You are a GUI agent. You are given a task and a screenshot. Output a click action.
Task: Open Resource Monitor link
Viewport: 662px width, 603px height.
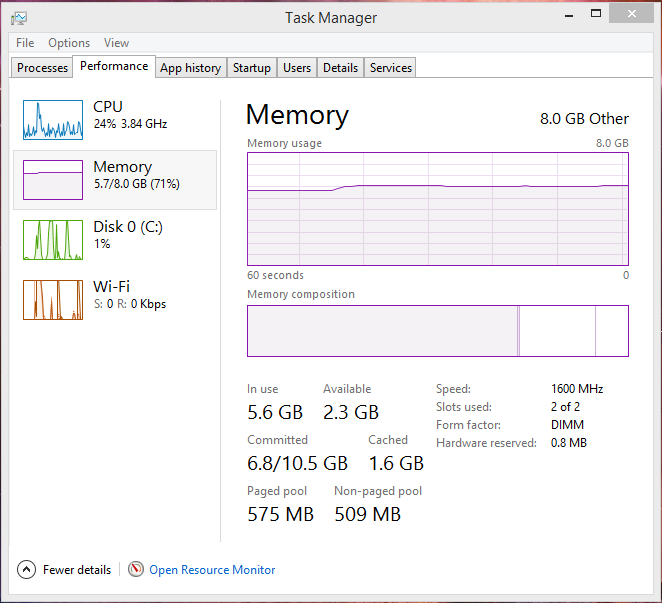point(212,570)
